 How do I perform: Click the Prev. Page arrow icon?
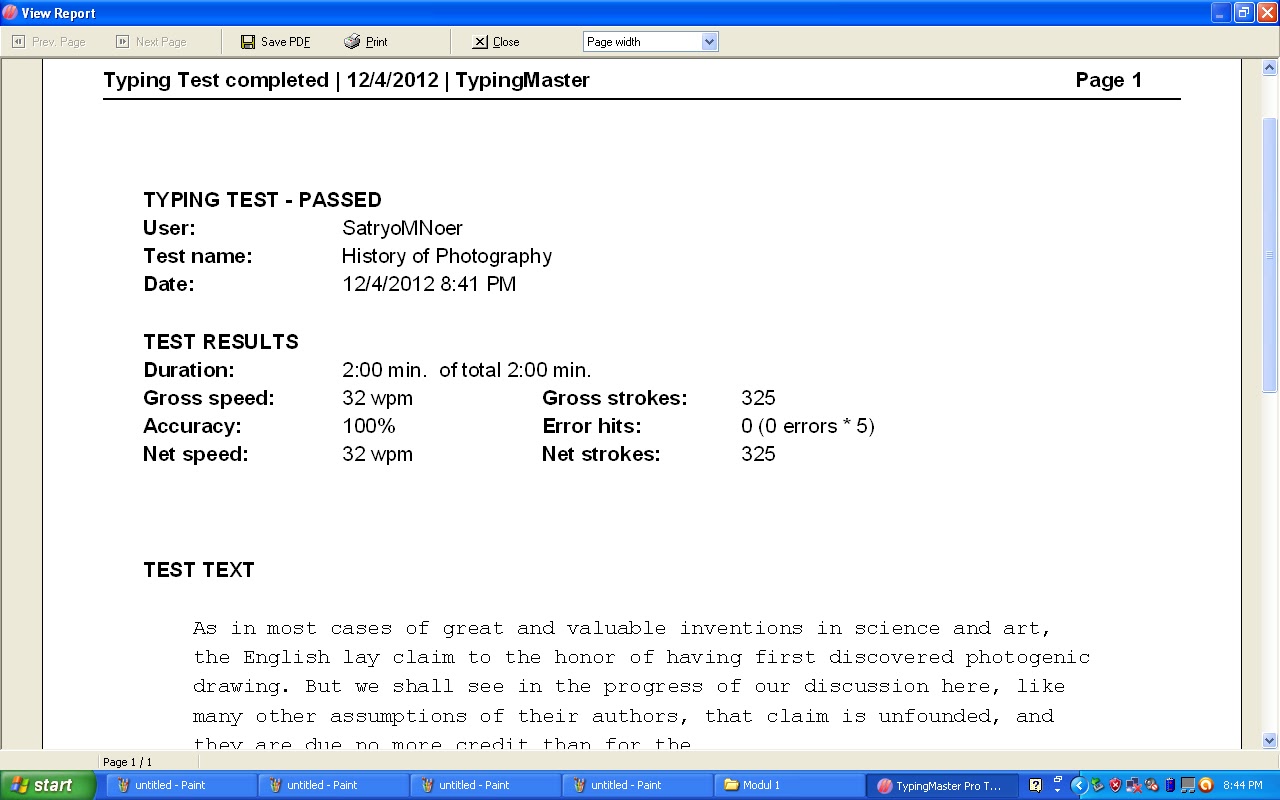pyautogui.click(x=18, y=42)
